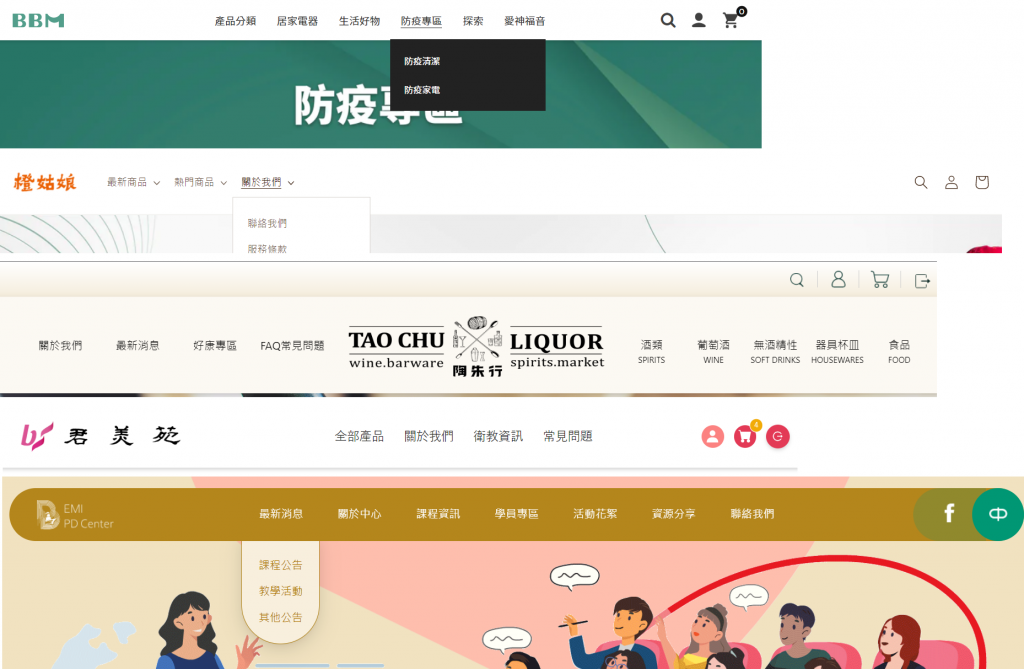Viewport: 1024px width, 669px height.
Task: Open 生活好物 in the BBM nav
Action: pyautogui.click(x=359, y=21)
